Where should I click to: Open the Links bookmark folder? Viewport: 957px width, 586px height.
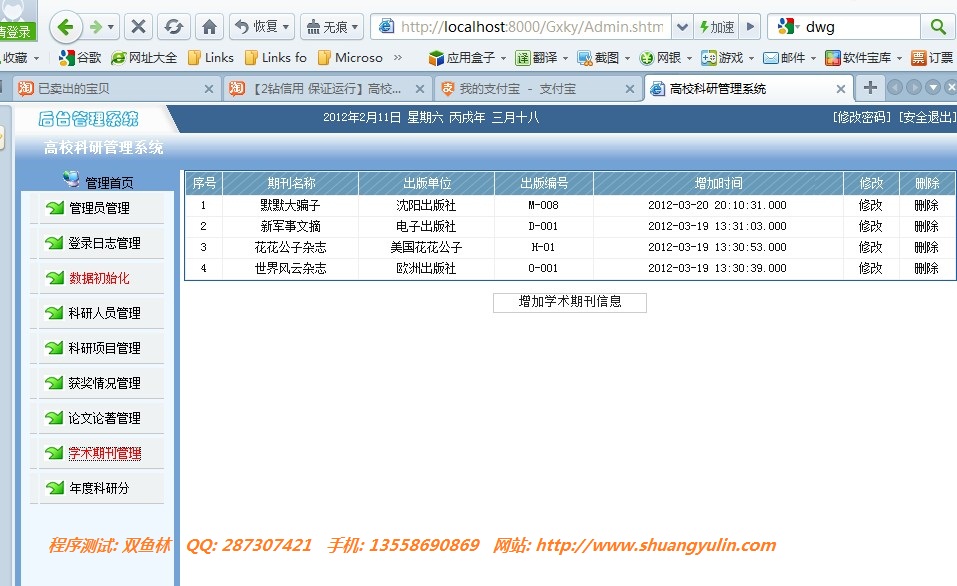coord(211,58)
